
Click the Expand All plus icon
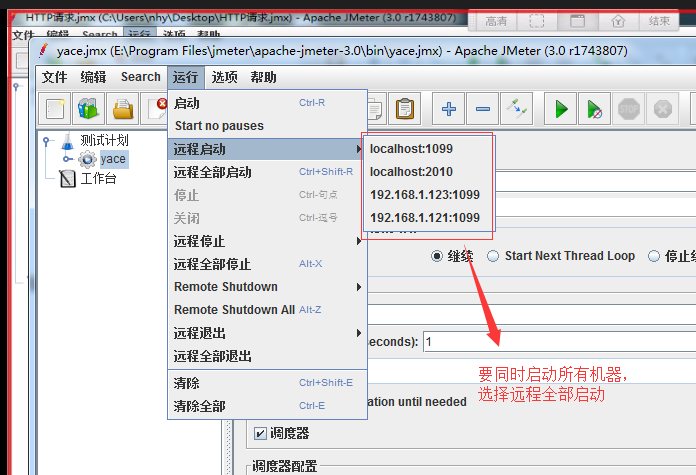tap(448, 109)
